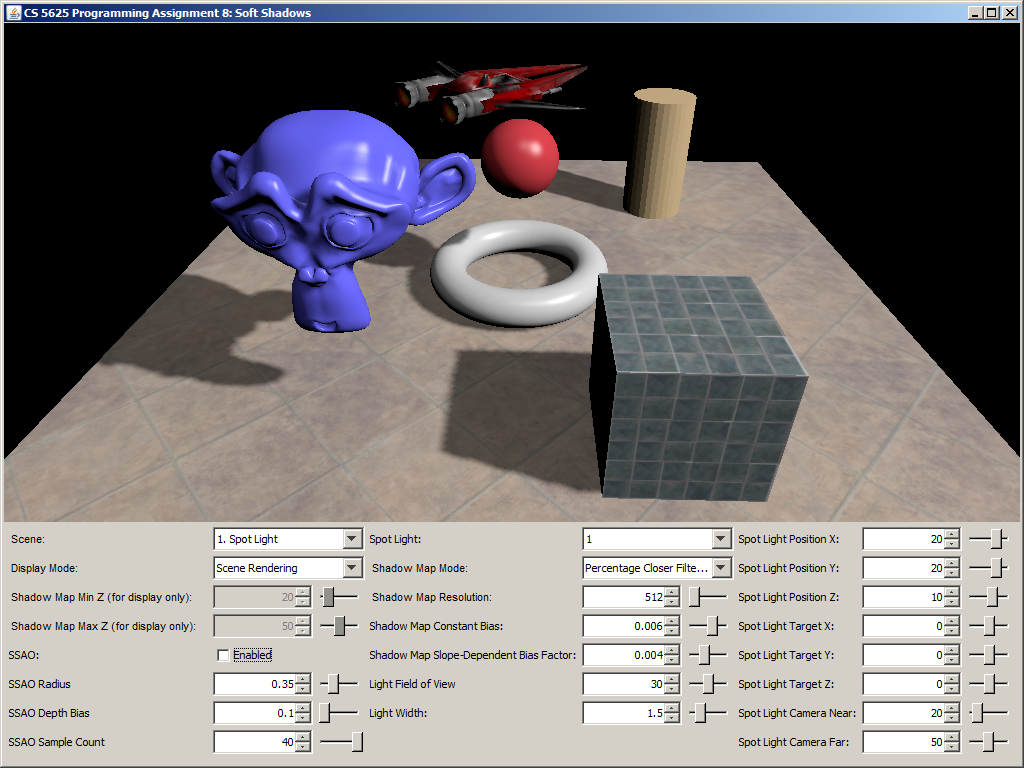Increment Spot Light Position X value
Screen dimensions: 1024x768
click(x=951, y=534)
